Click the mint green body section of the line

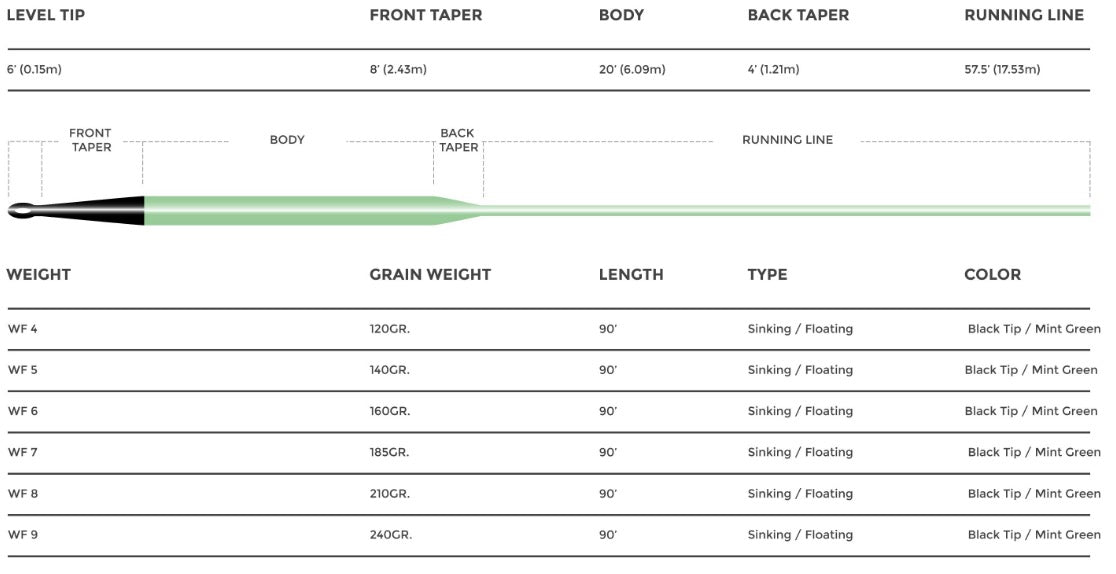point(288,210)
